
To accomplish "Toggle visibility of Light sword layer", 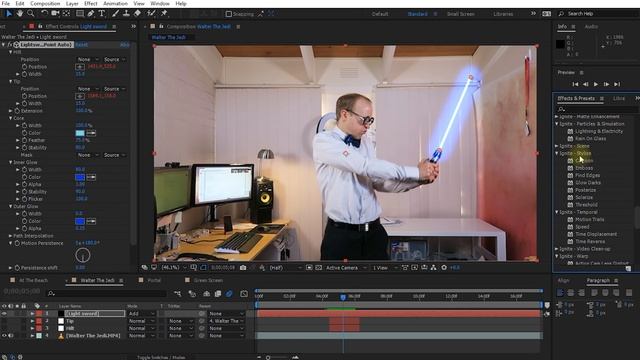I will pos(4,313).
